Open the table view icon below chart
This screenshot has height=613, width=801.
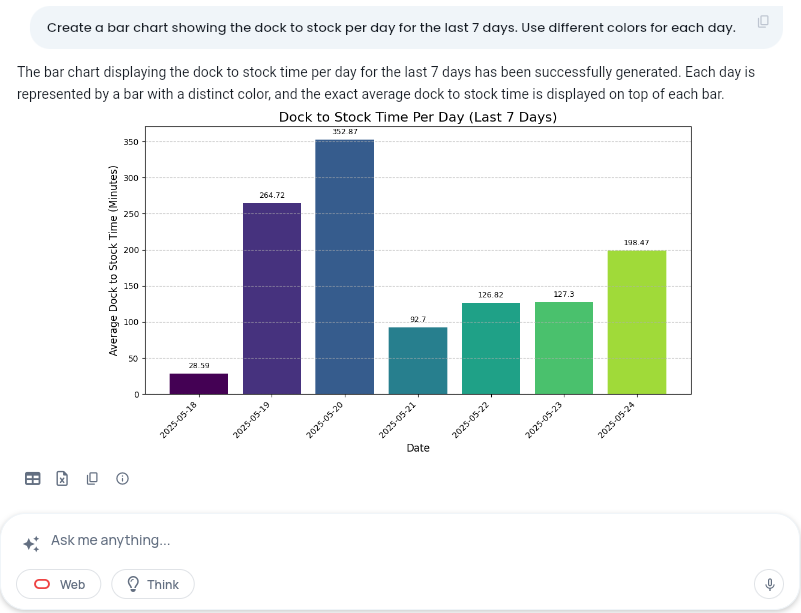coord(33,479)
